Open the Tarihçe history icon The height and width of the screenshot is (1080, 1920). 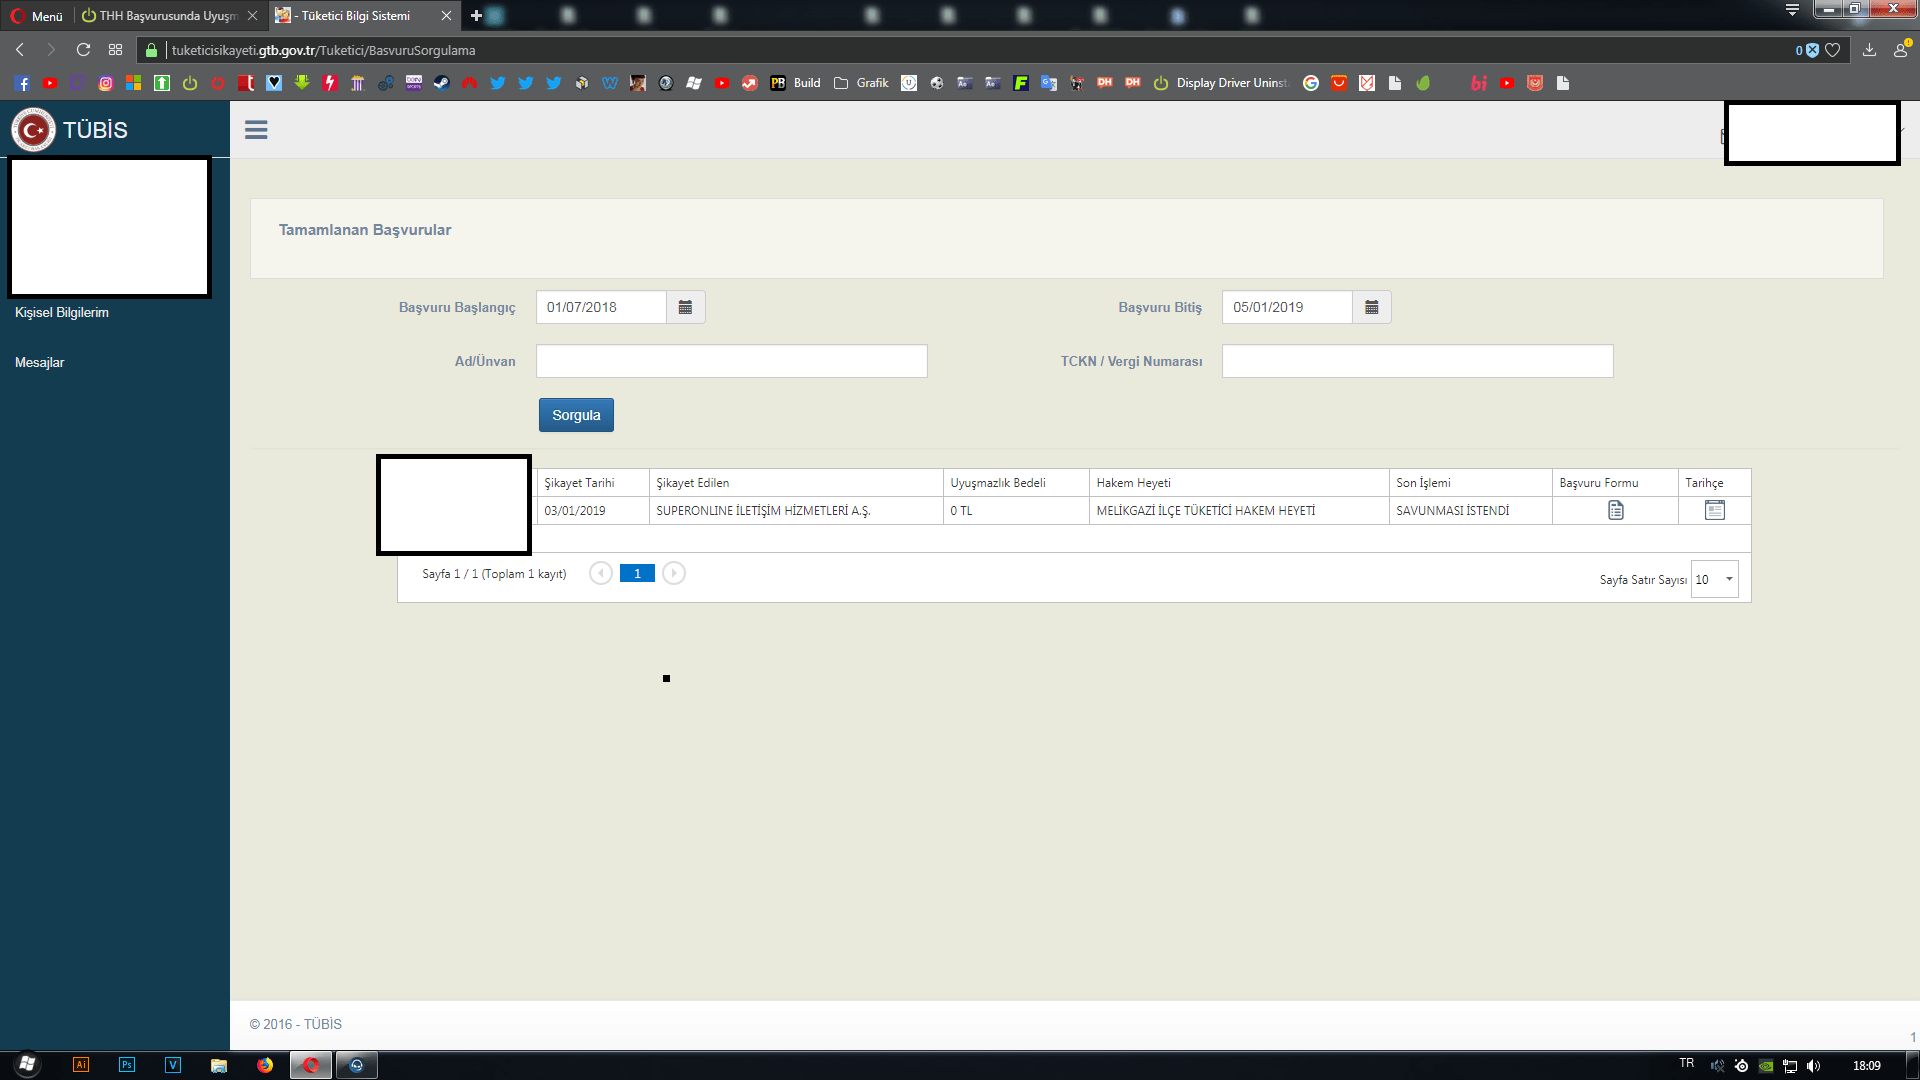click(1714, 510)
